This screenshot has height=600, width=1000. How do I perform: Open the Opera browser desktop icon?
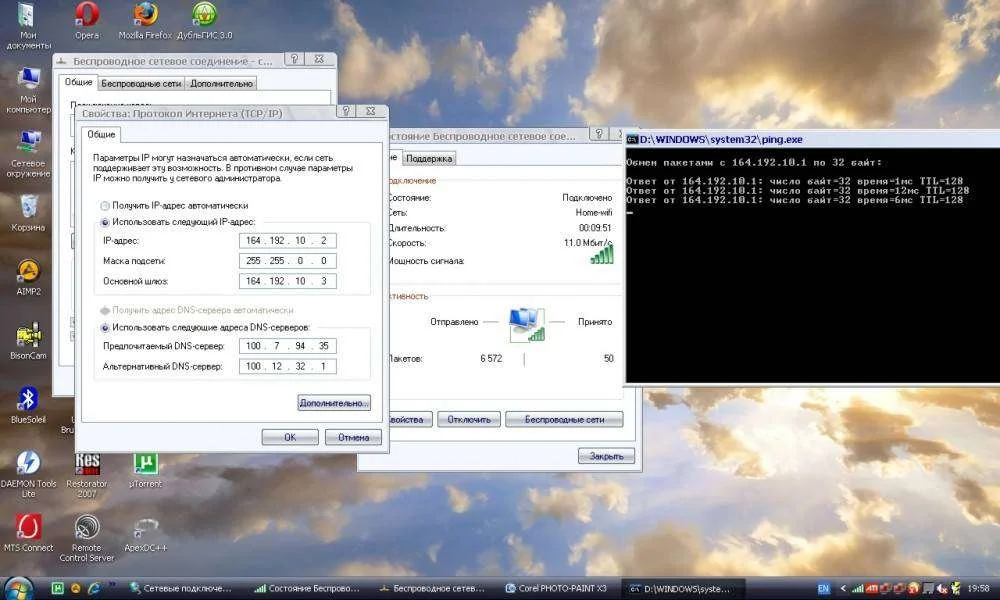[x=87, y=15]
